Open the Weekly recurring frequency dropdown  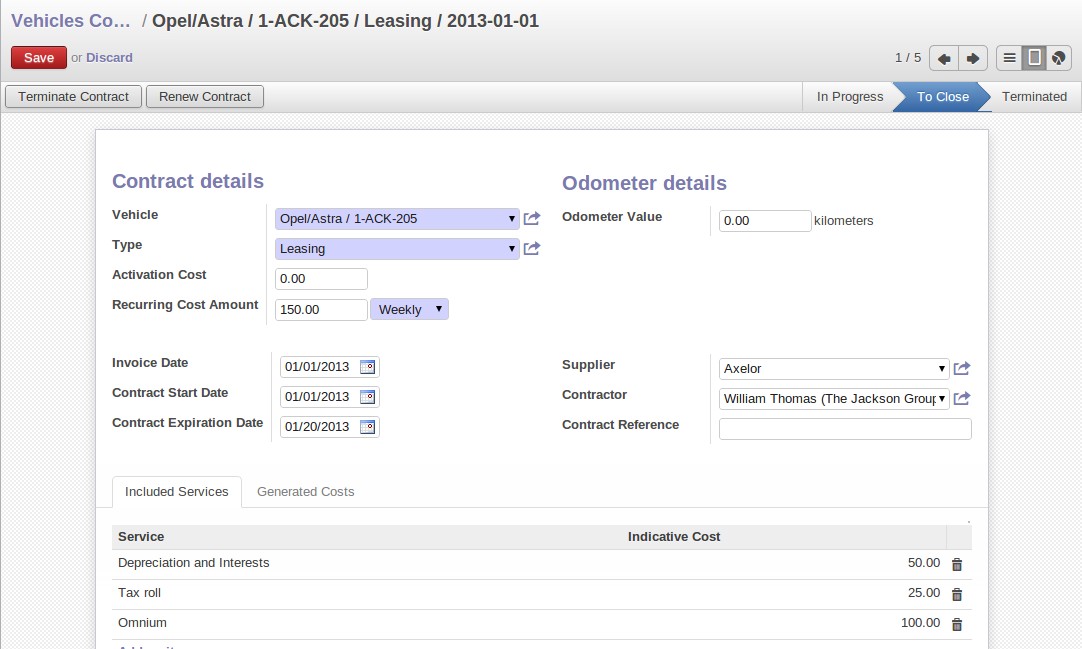click(410, 310)
